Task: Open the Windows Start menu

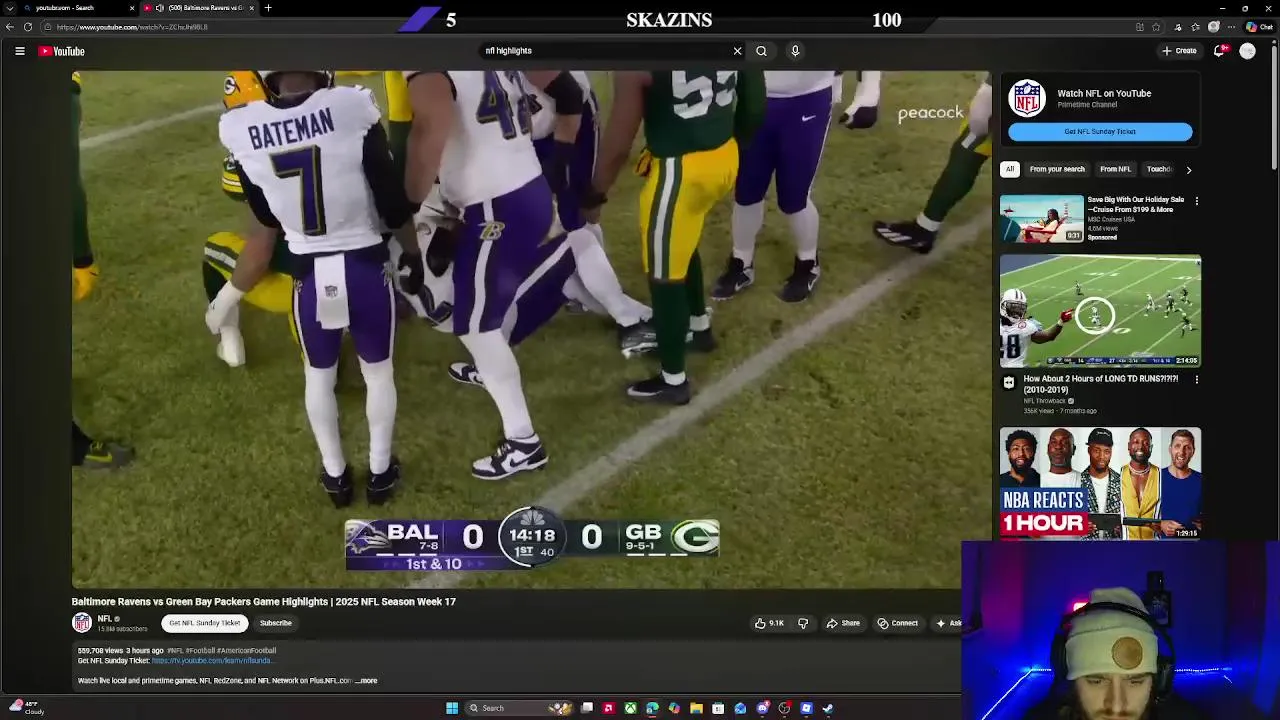Action: [452, 708]
